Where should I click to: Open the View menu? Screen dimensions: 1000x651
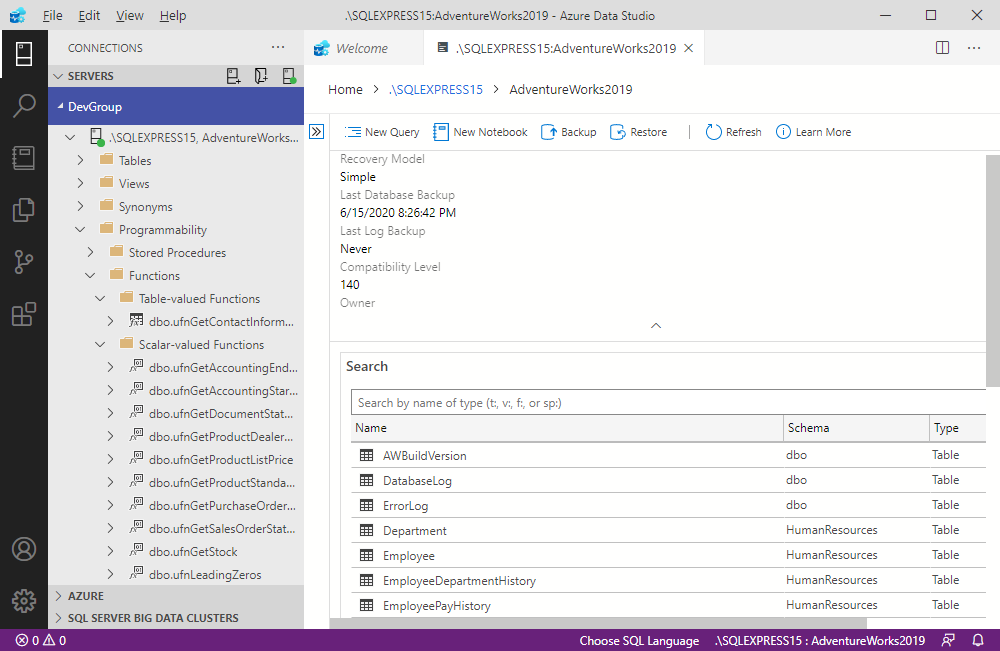129,15
